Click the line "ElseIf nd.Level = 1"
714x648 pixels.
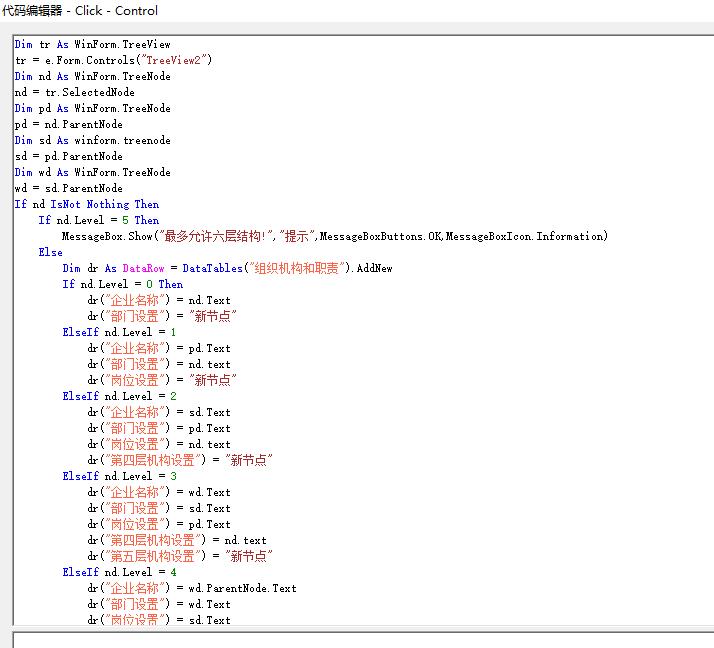pyautogui.click(x=119, y=332)
